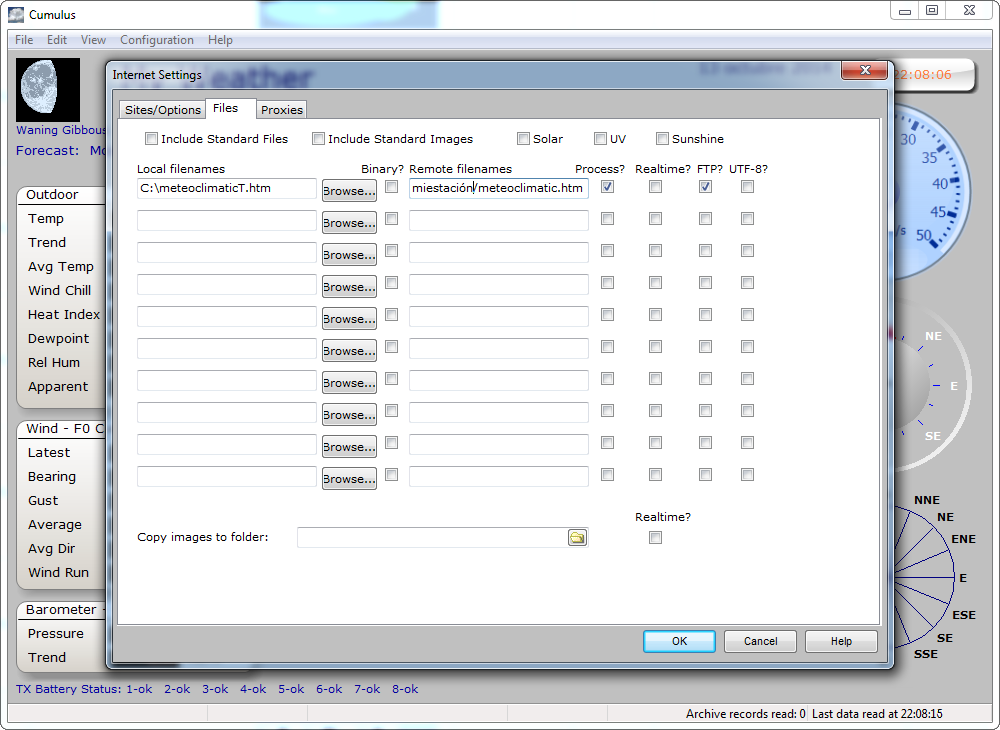Enable Include Standard Files checkbox
The width and height of the screenshot is (1000, 730).
[152, 139]
